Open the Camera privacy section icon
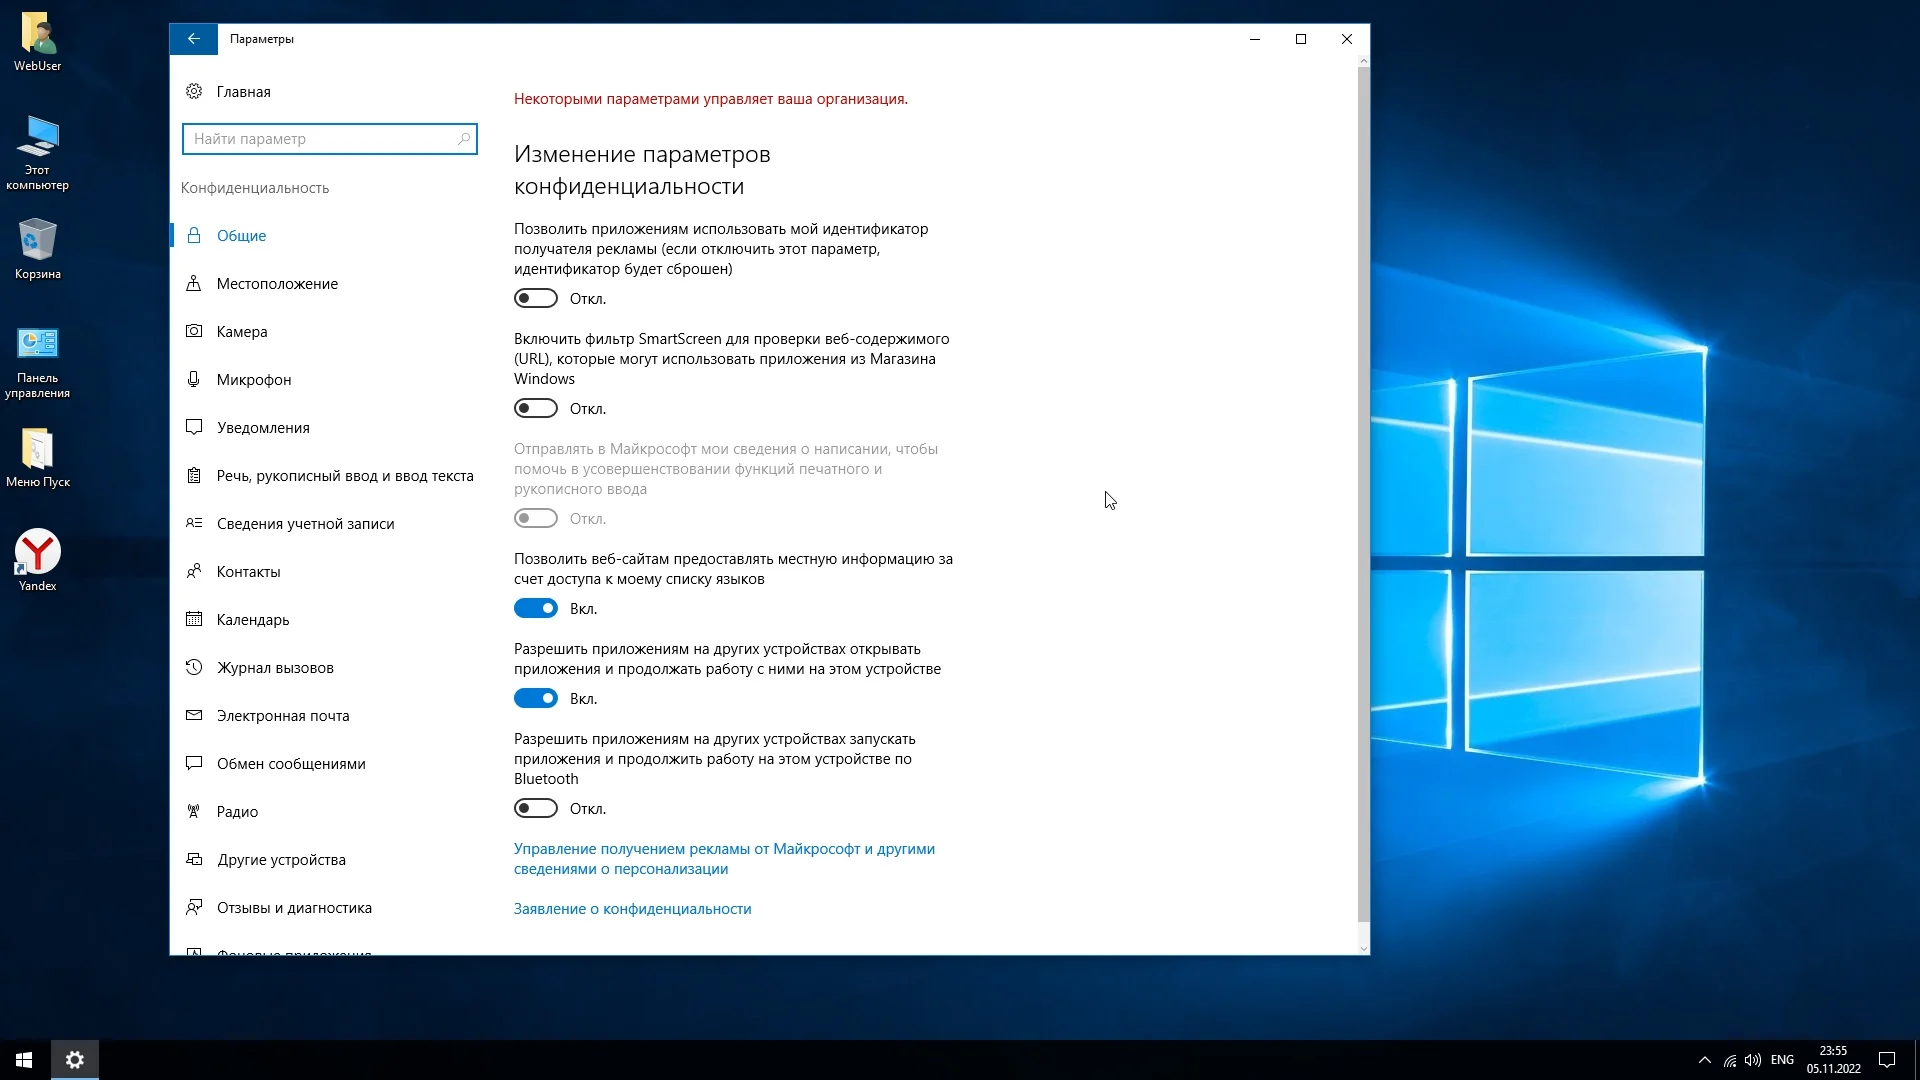Screen dimensions: 1920x1080 194,331
